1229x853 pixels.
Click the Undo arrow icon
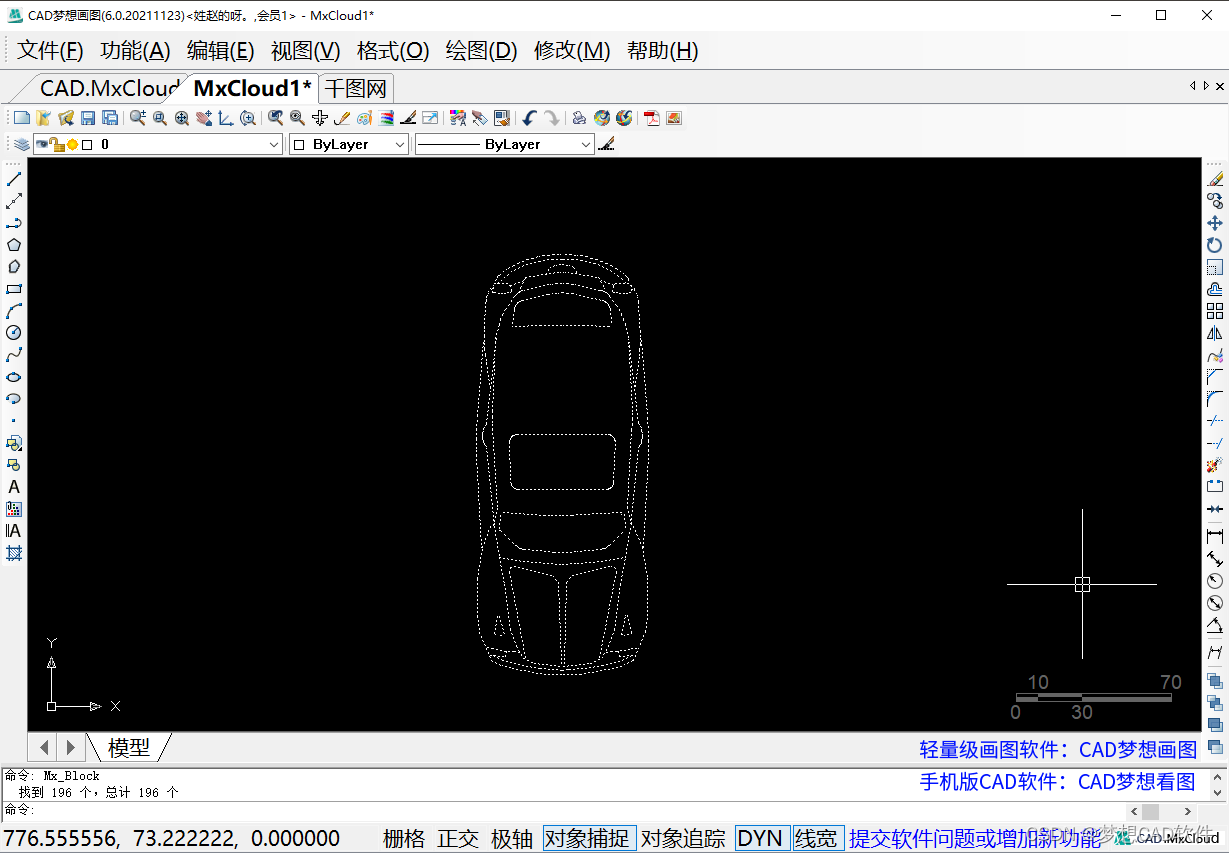(x=530, y=118)
